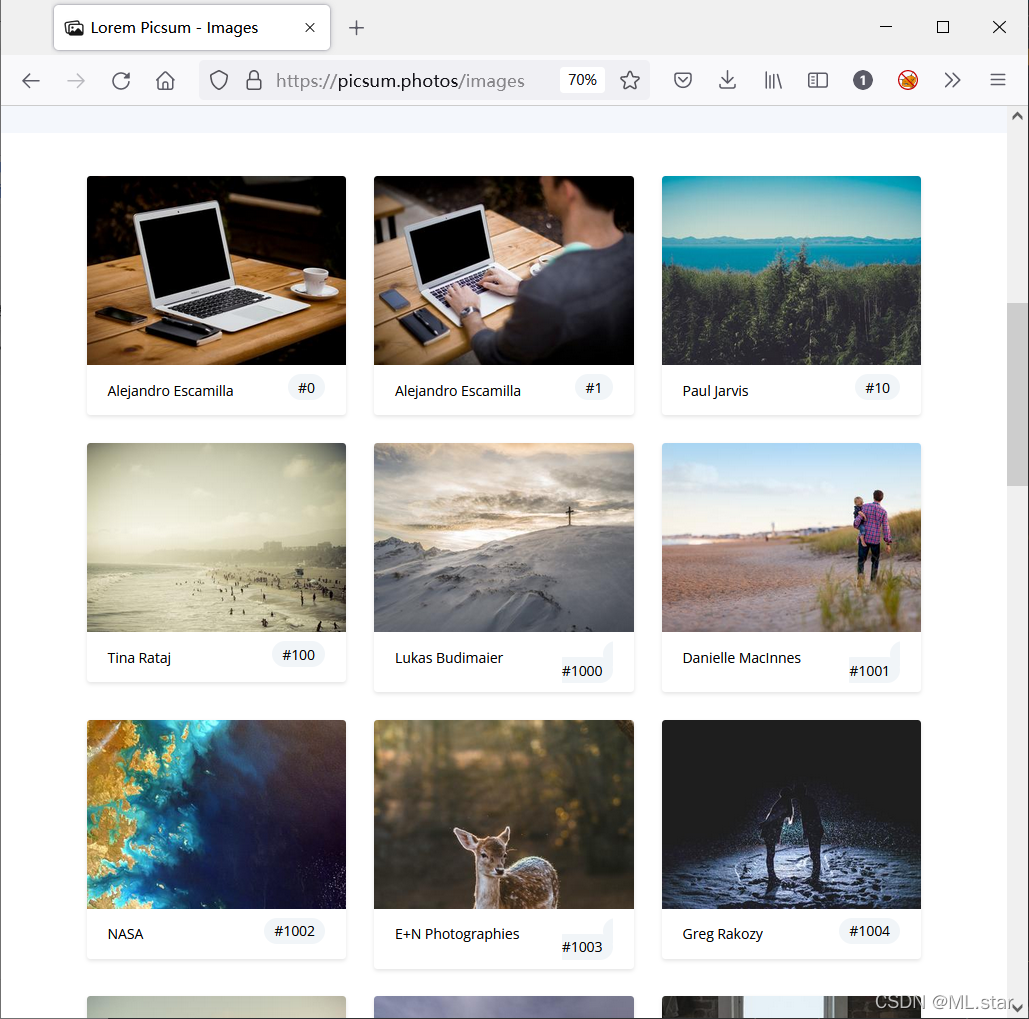The image size is (1029, 1019).
Task: Save page to Pocket
Action: (x=683, y=81)
